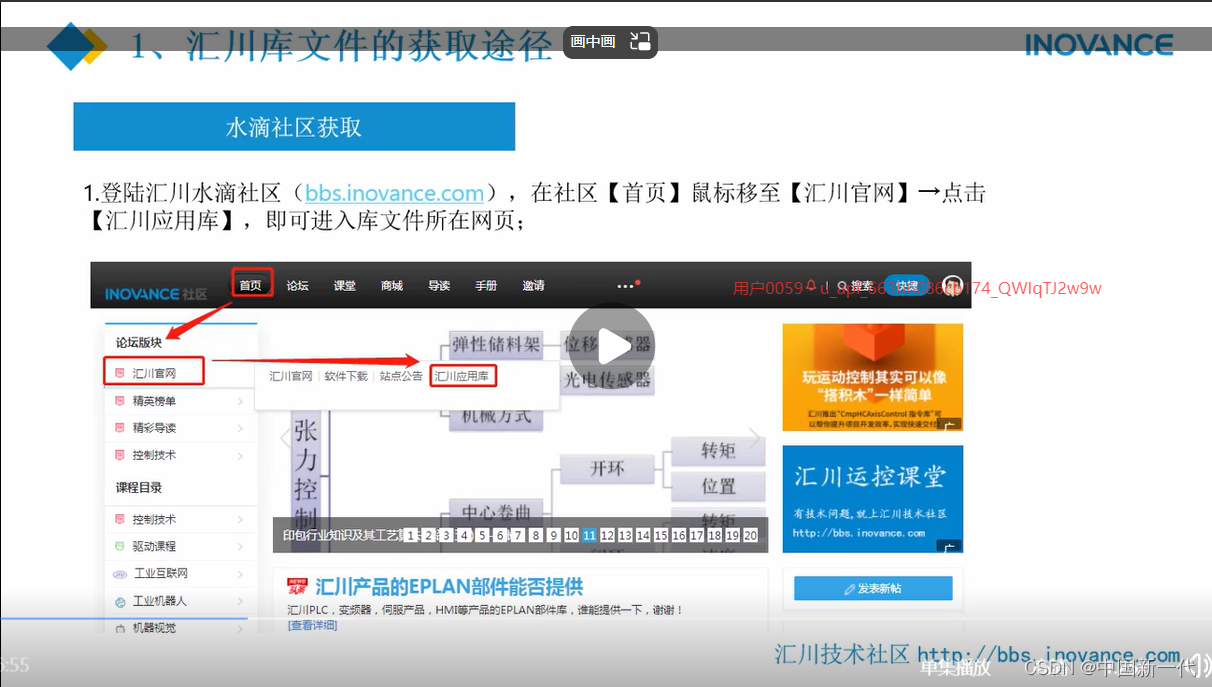
Task: Expand the 精彩导读 chevron
Action: 241,428
